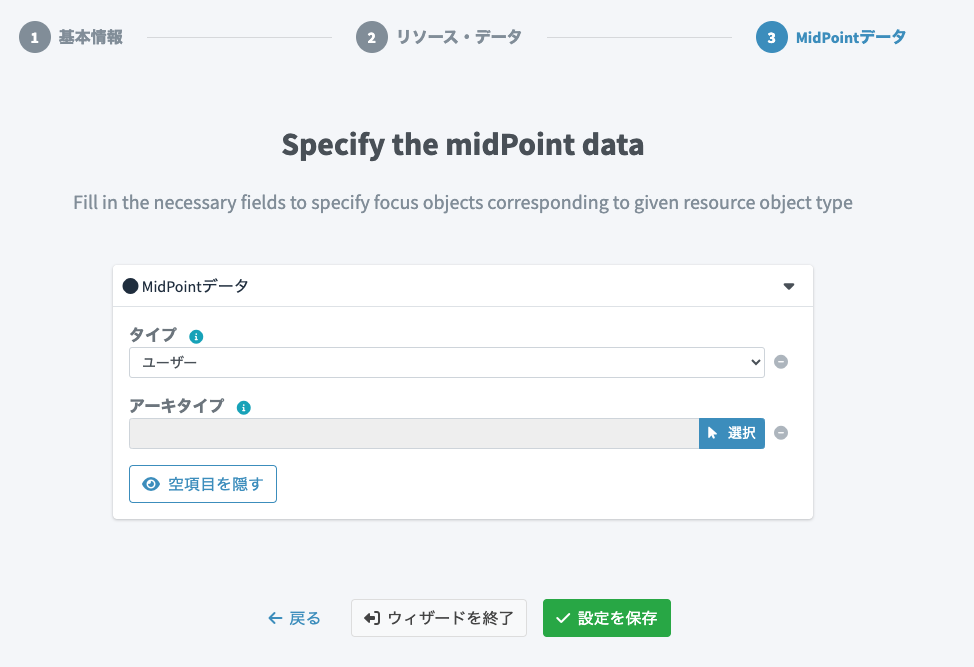Click the step 3 circle icon
The width and height of the screenshot is (974, 667).
(x=771, y=38)
